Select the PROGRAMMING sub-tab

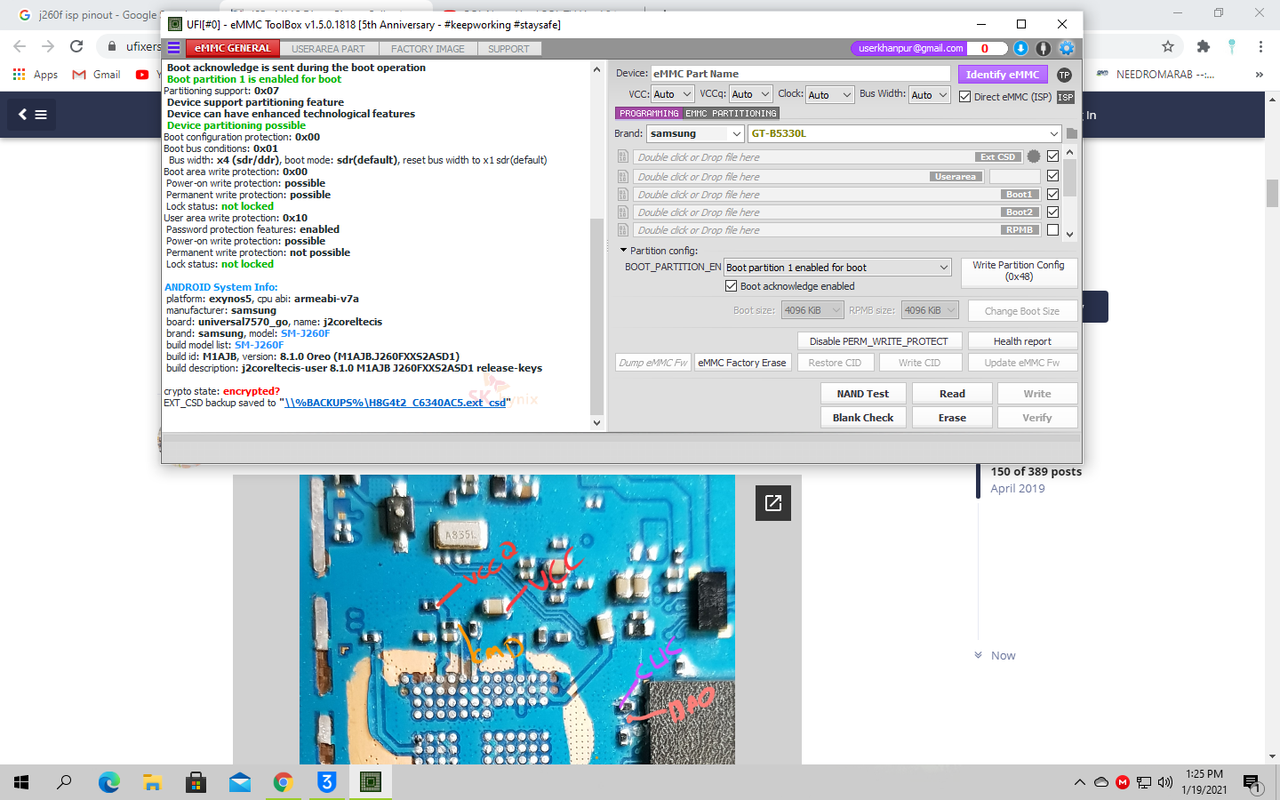click(648, 113)
